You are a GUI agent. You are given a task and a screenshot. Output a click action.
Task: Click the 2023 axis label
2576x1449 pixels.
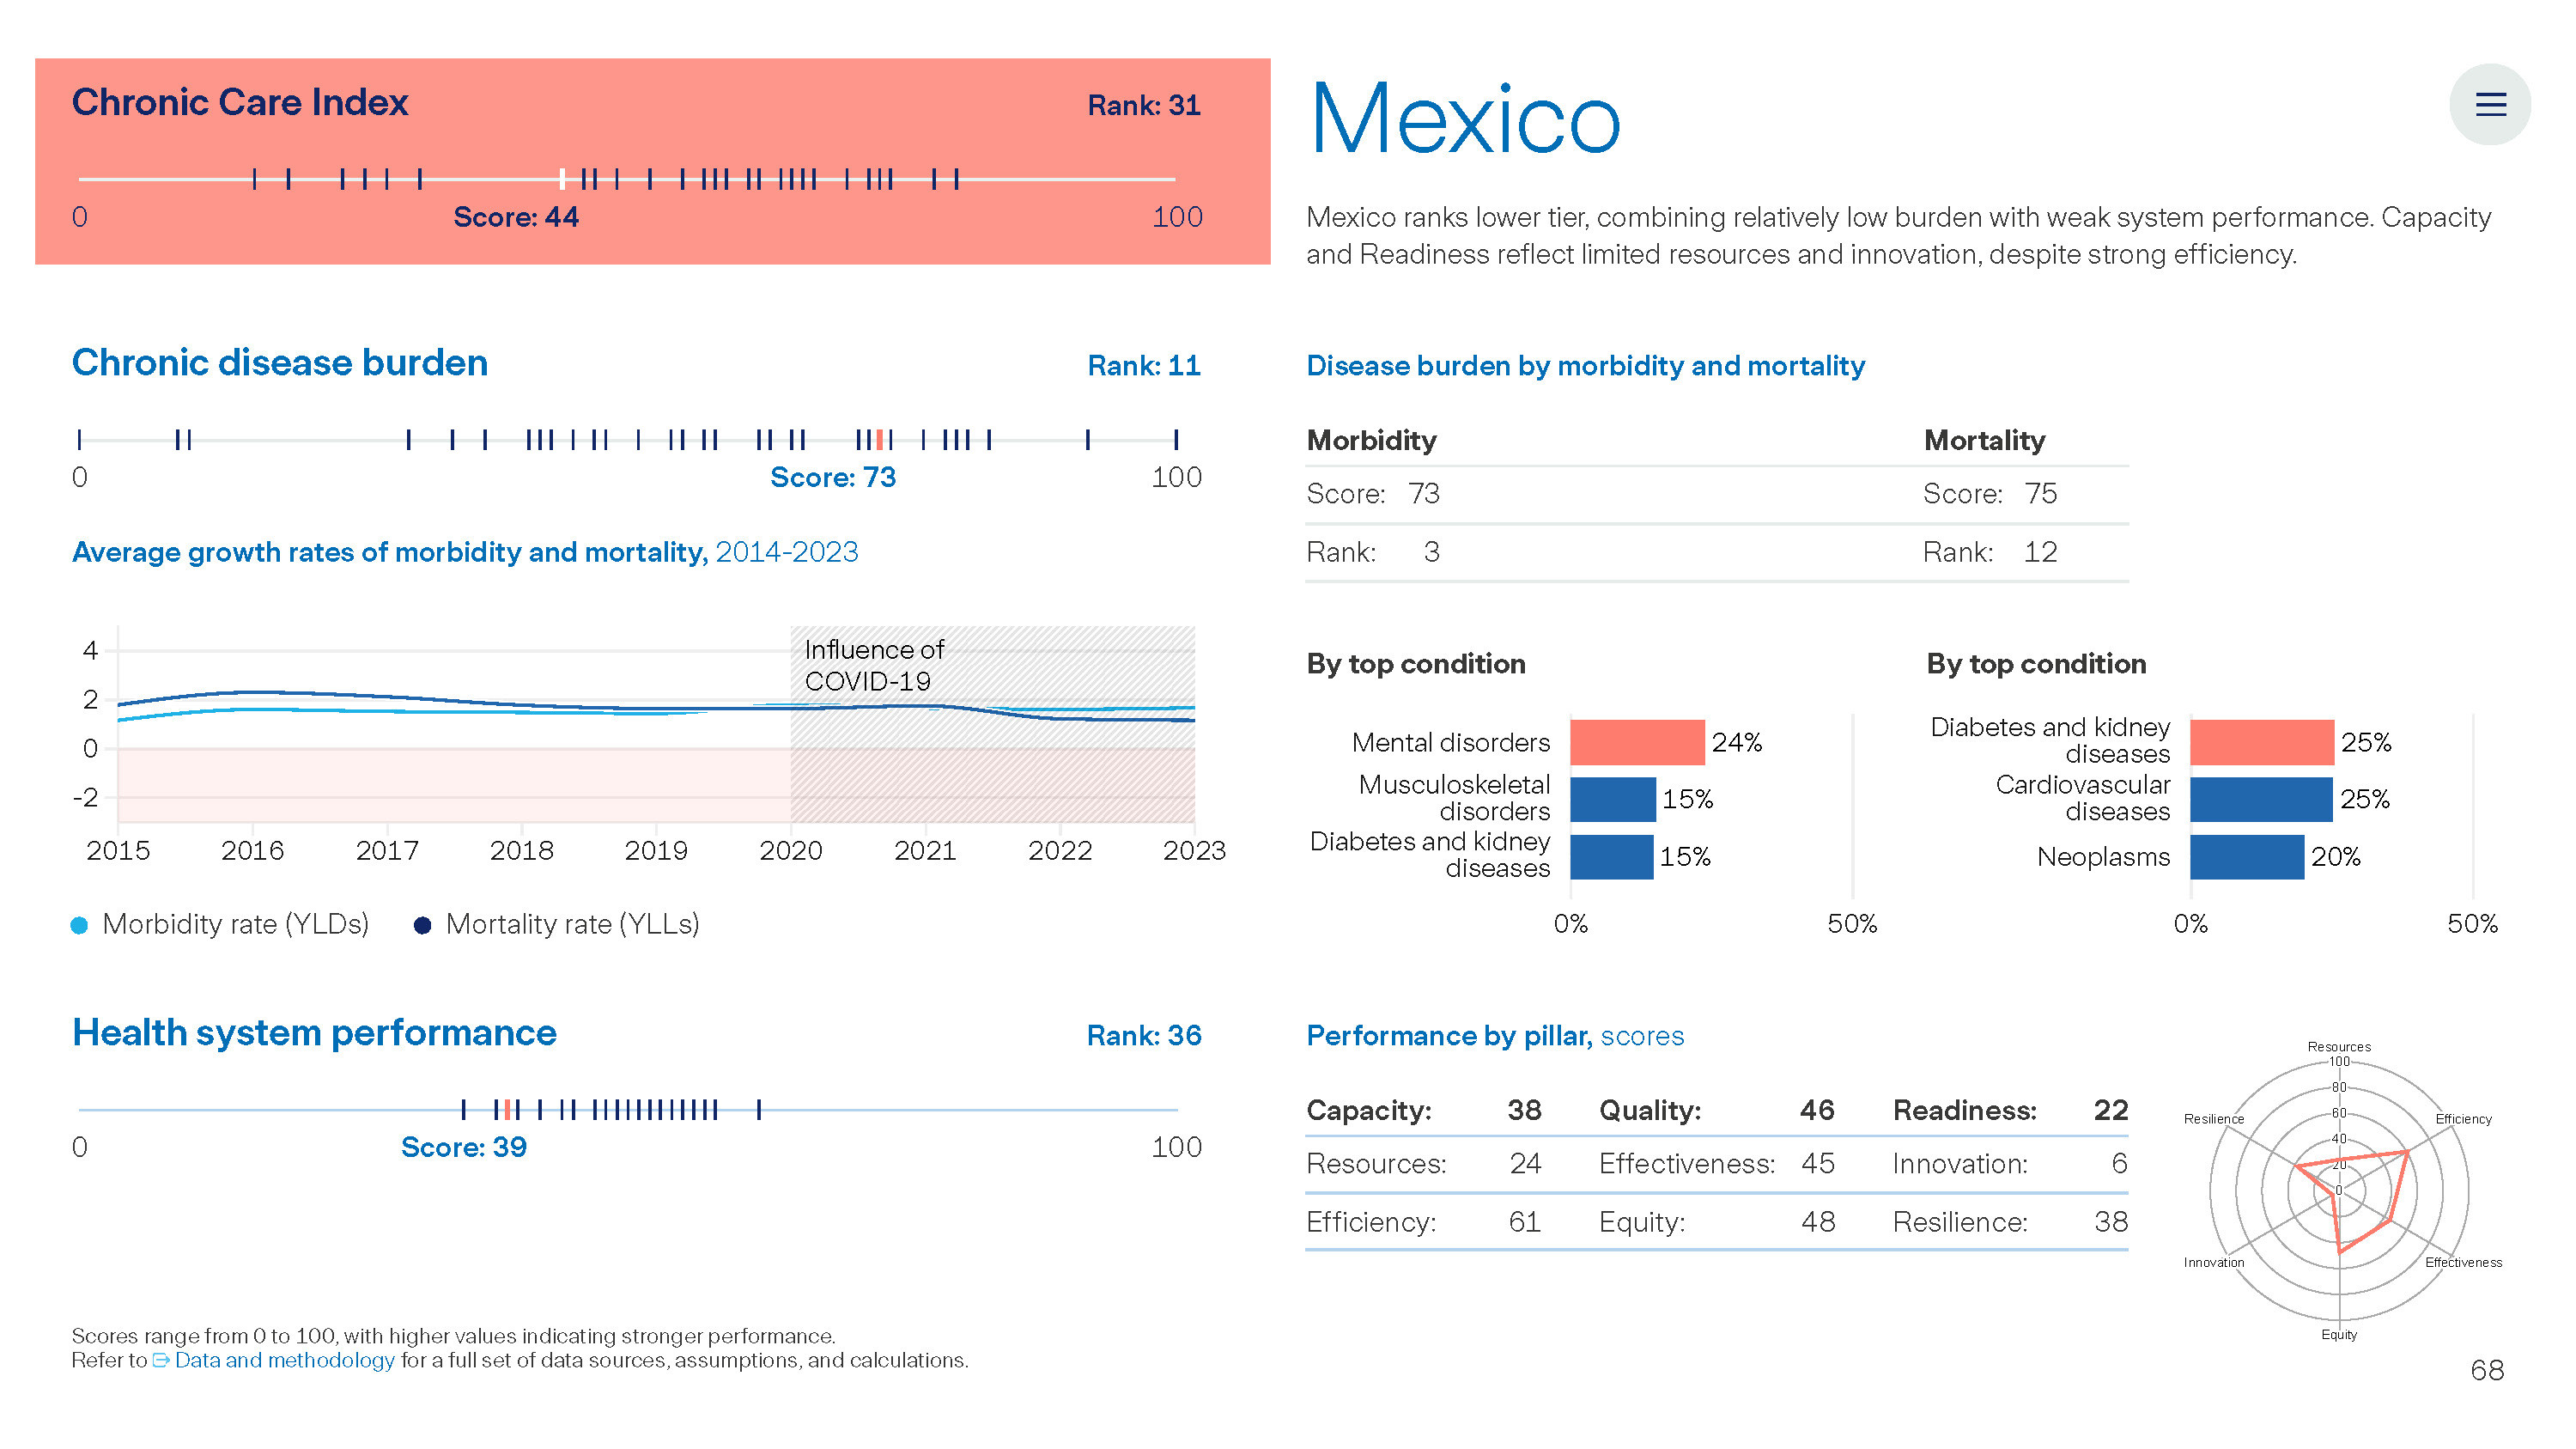tap(1194, 851)
